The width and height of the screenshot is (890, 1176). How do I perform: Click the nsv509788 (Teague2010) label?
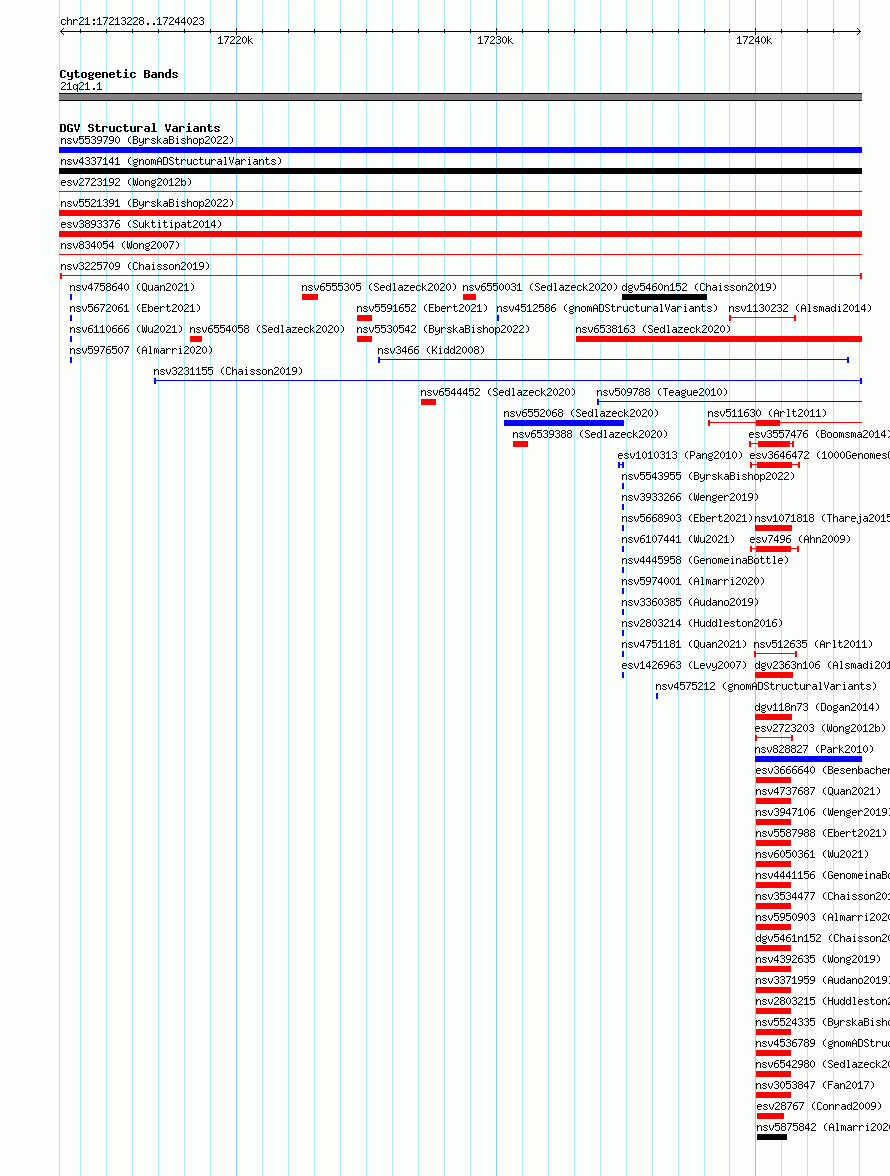662,392
